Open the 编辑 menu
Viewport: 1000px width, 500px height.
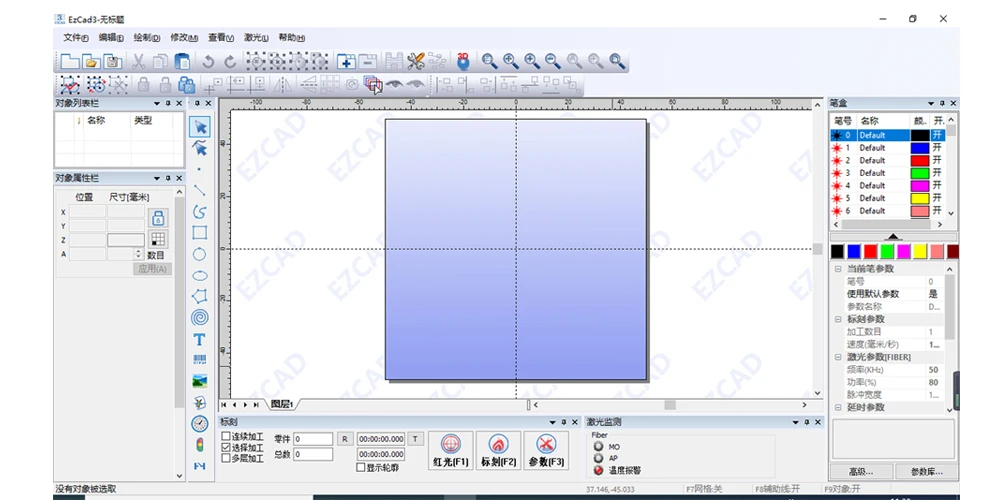pyautogui.click(x=111, y=38)
